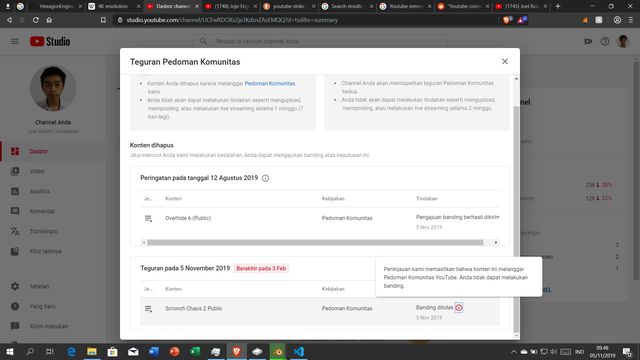Click the dialog vertical scrollbar down arrow
640x360 pixels.
516,336
